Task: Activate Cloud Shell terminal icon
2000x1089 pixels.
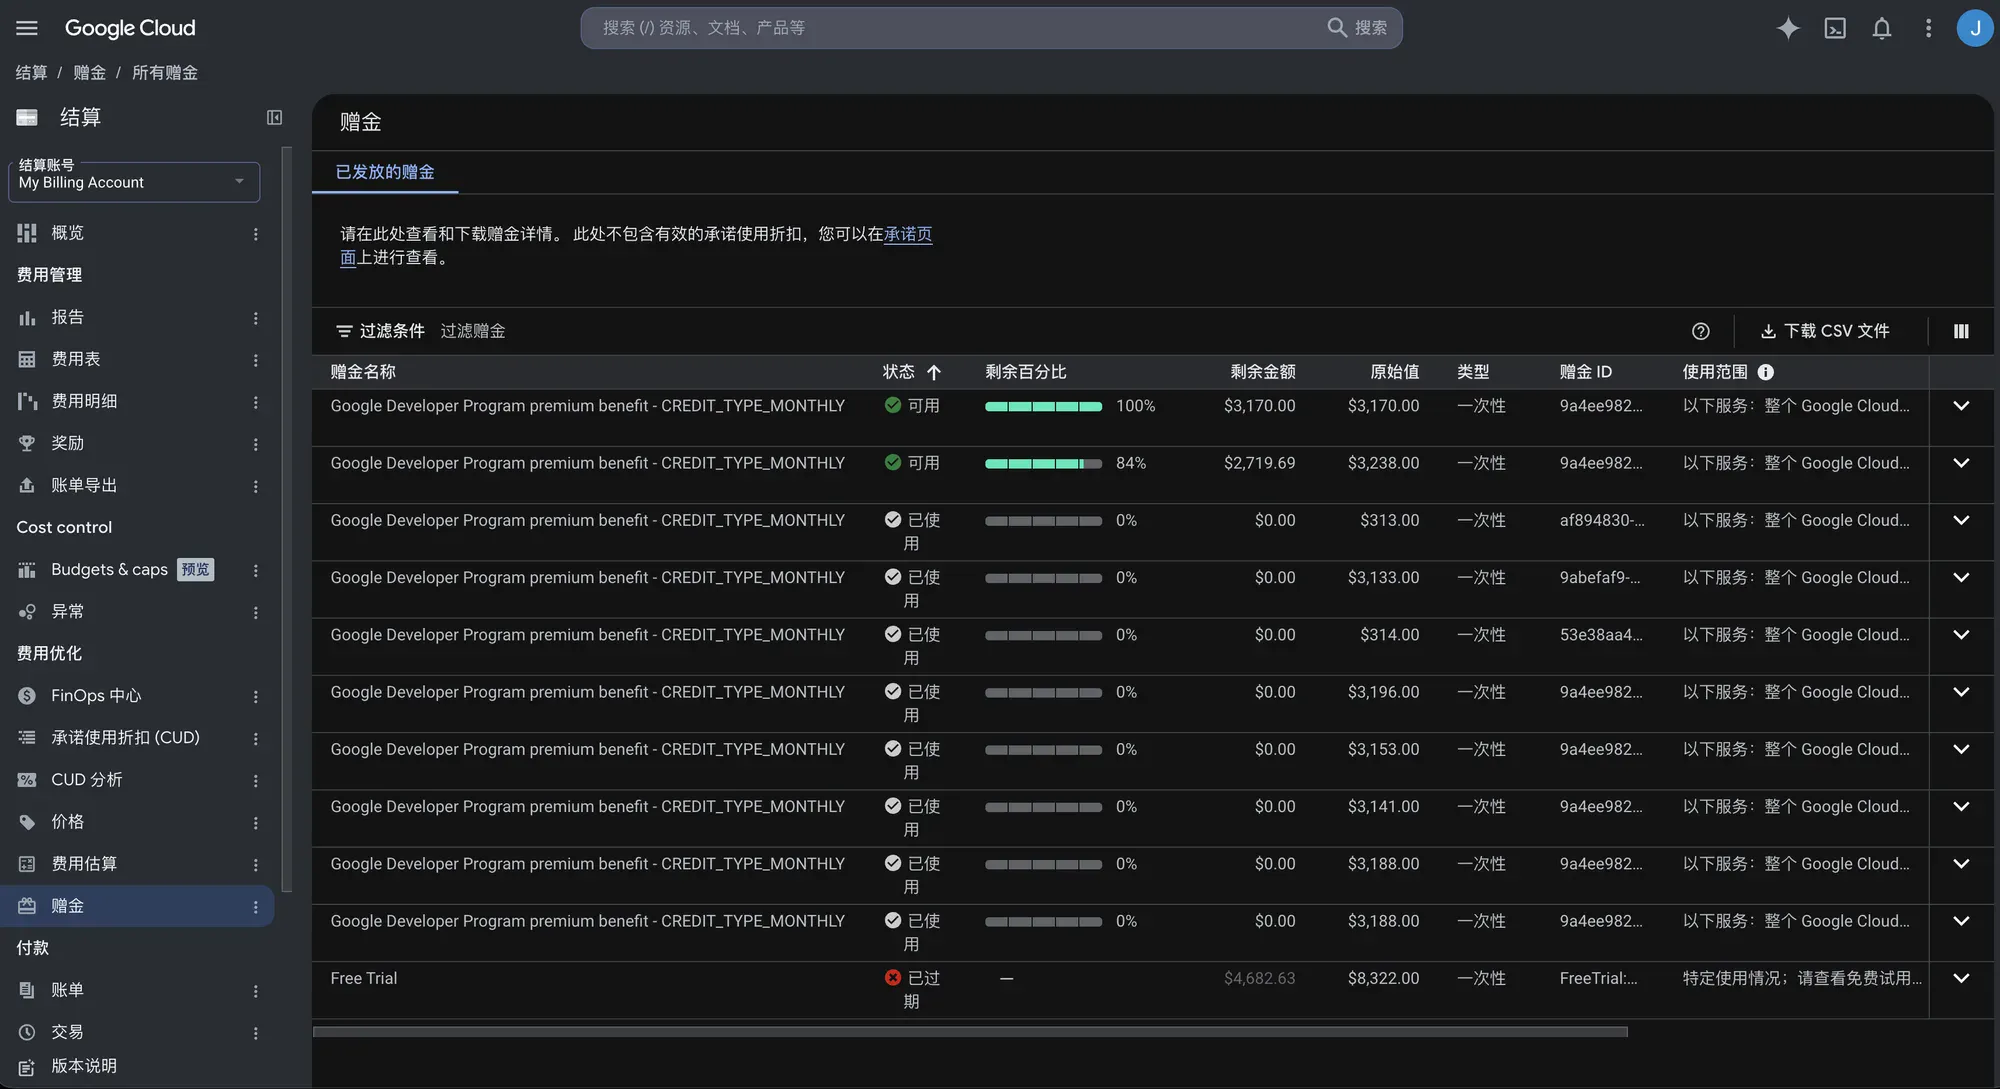Action: pyautogui.click(x=1835, y=28)
